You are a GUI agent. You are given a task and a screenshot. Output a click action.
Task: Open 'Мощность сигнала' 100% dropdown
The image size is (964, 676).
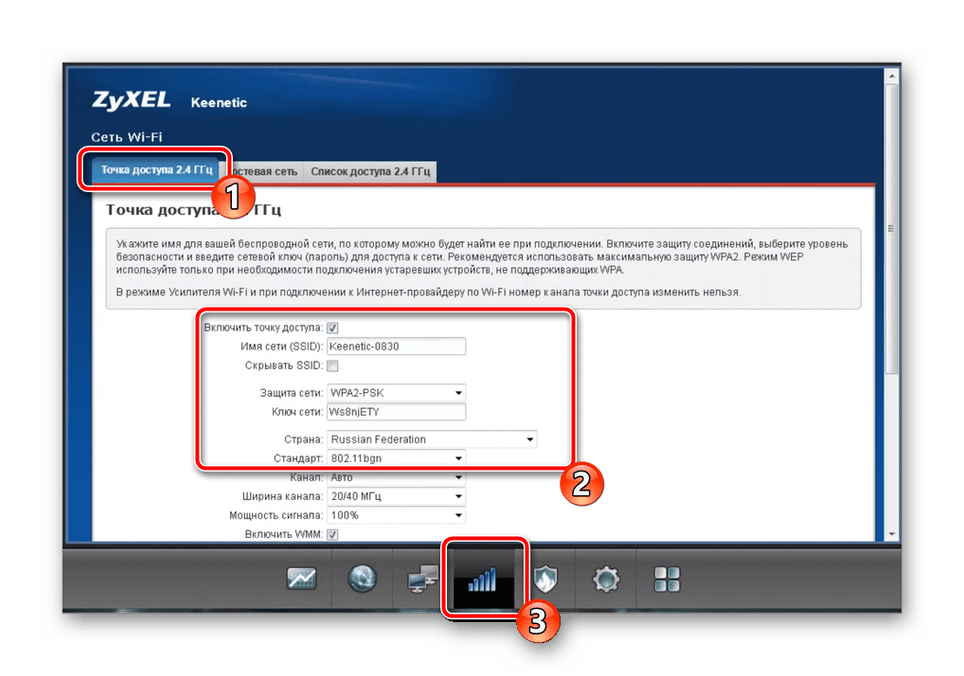[x=397, y=516]
